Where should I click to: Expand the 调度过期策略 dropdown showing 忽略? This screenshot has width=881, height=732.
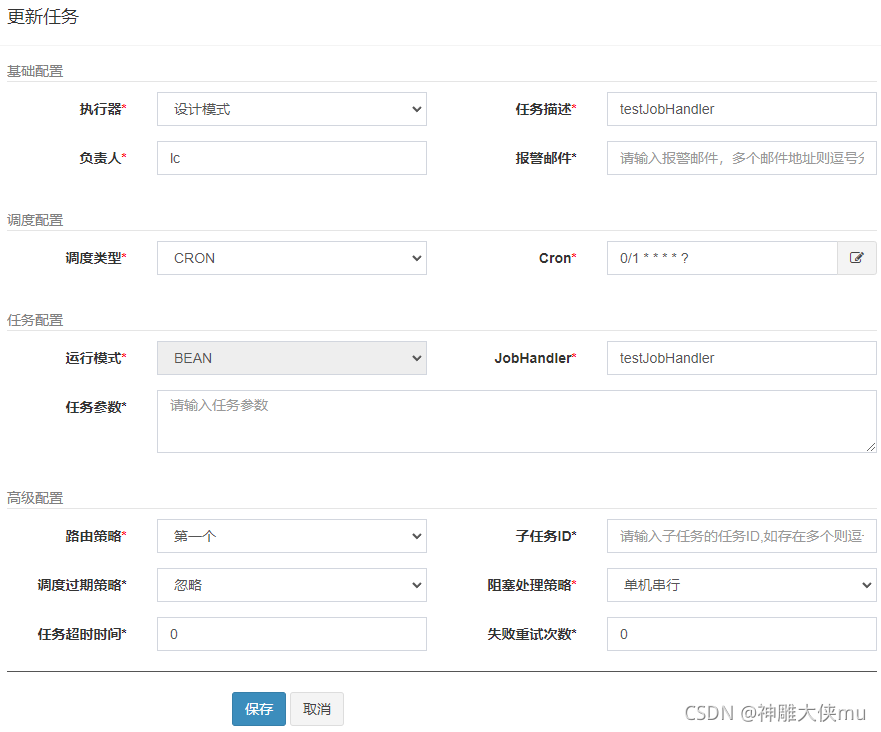point(292,585)
